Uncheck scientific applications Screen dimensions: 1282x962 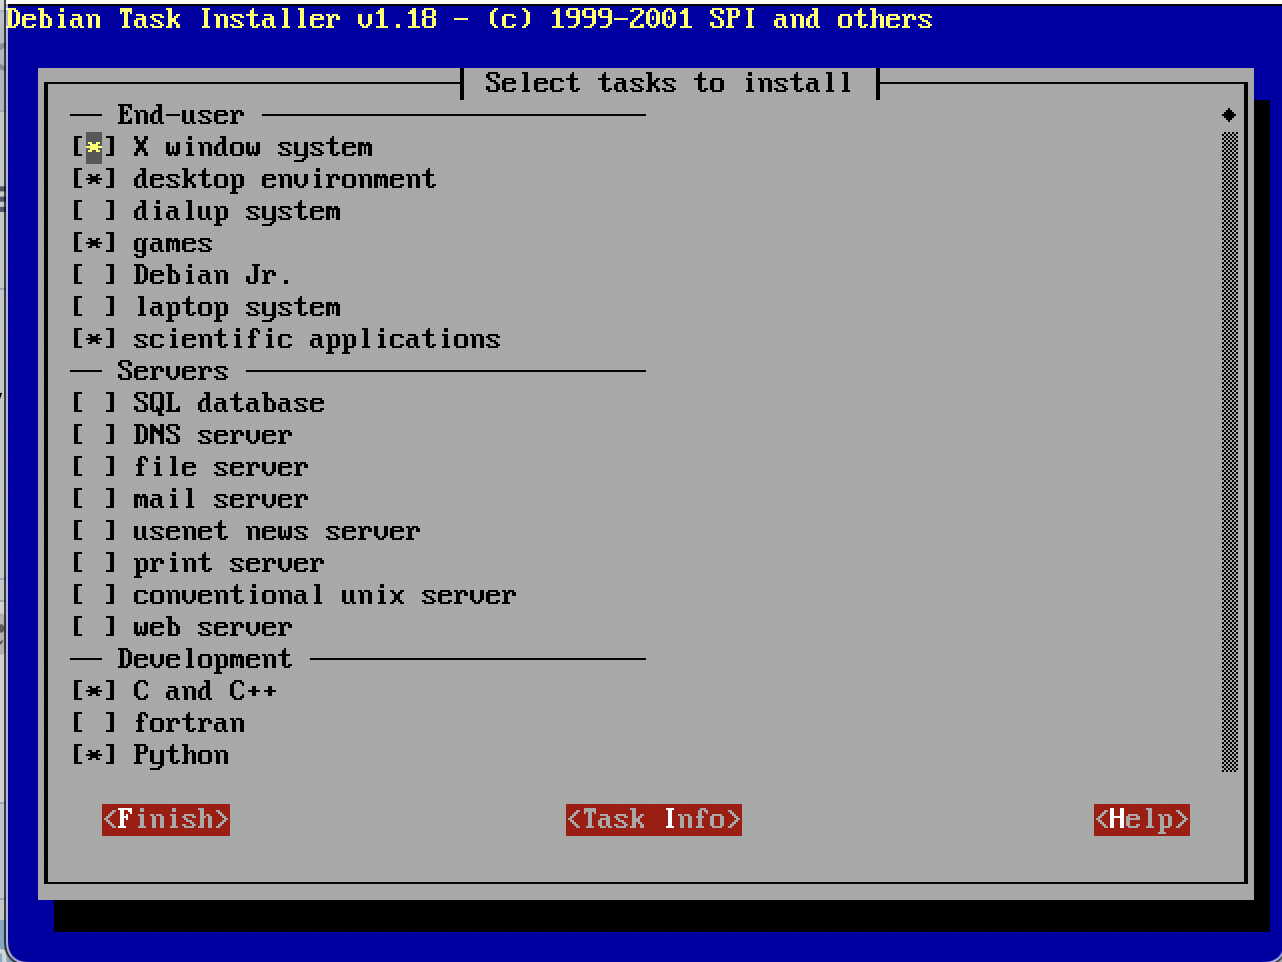coord(94,340)
